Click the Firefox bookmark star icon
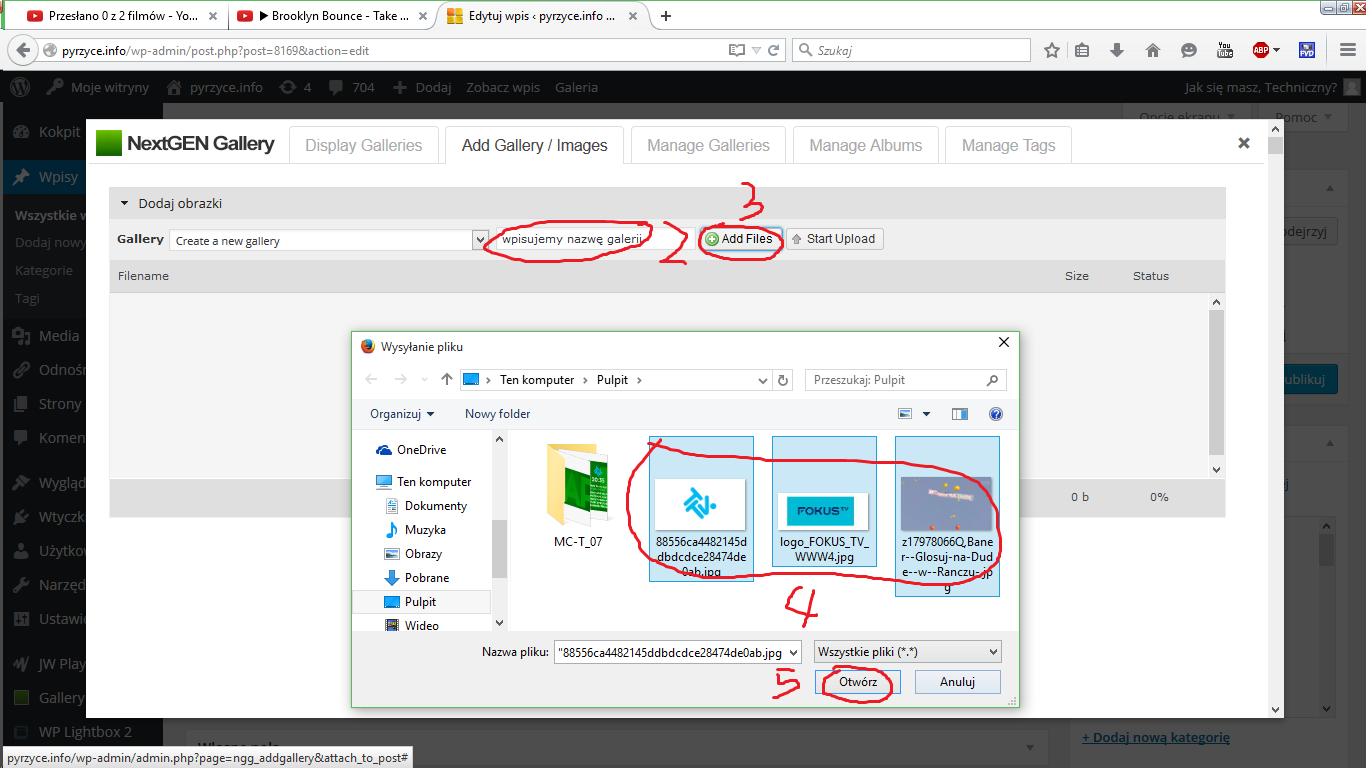The image size is (1366, 768). coord(1052,50)
